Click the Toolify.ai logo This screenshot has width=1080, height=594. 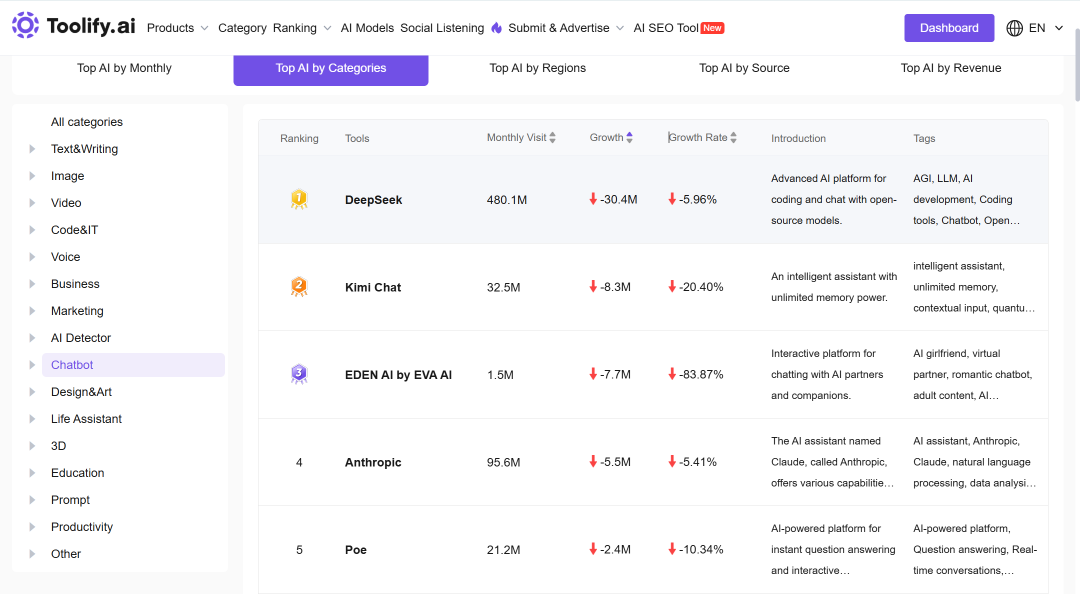click(x=74, y=26)
